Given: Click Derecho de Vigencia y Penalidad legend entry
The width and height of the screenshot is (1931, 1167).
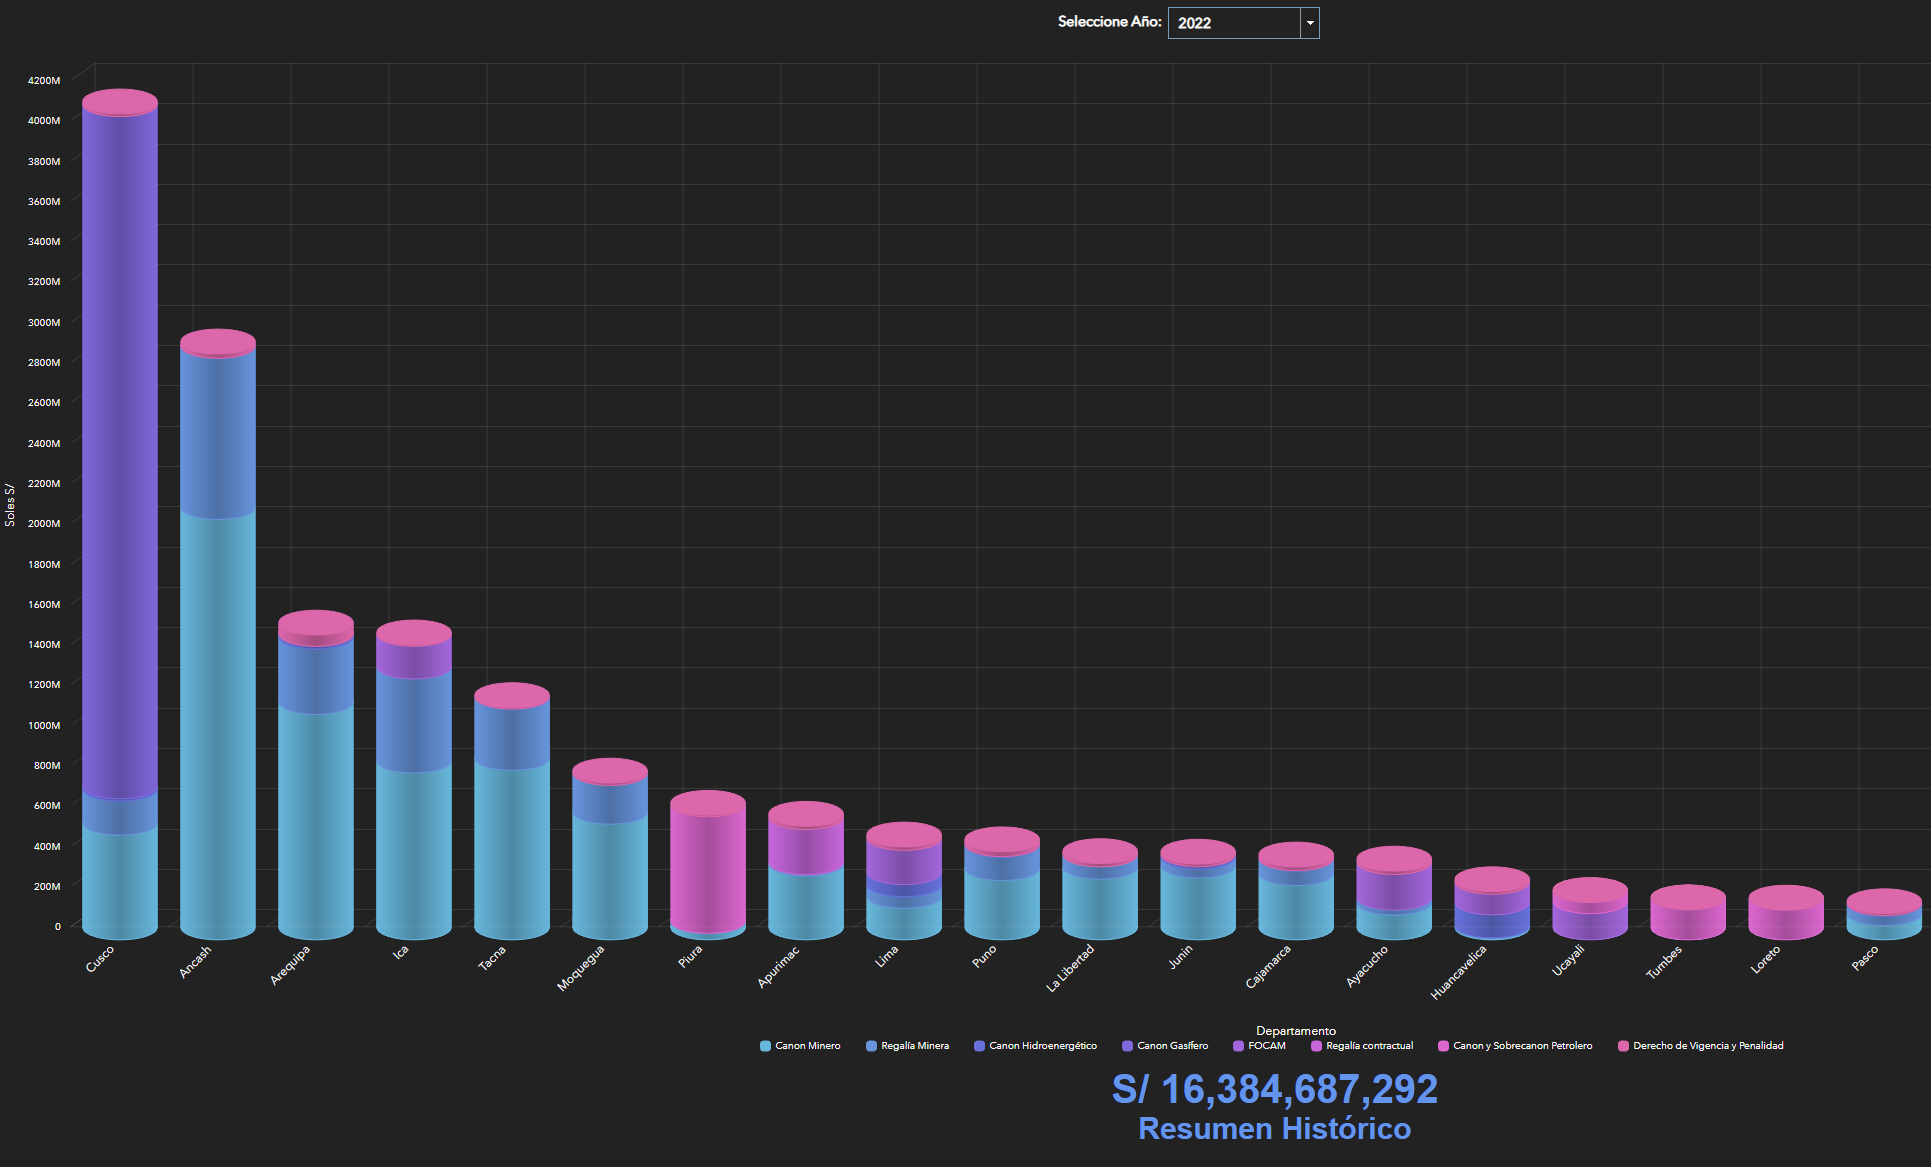Looking at the screenshot, I should tap(1700, 1046).
